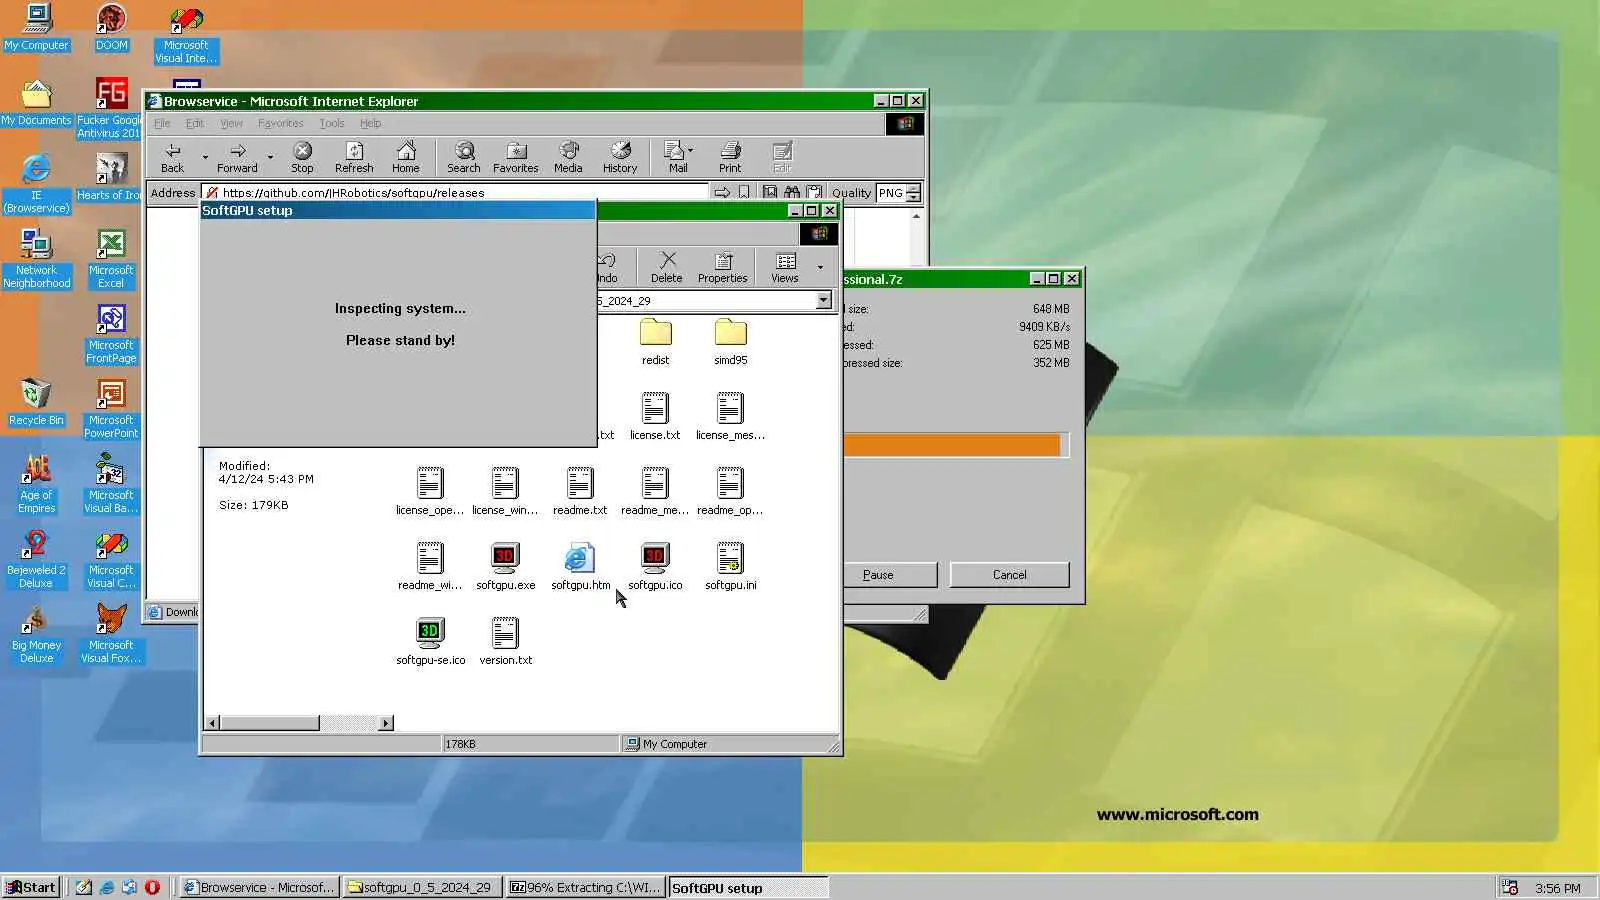This screenshot has width=1600, height=900.
Task: Refresh the Browservice page
Action: point(354,157)
